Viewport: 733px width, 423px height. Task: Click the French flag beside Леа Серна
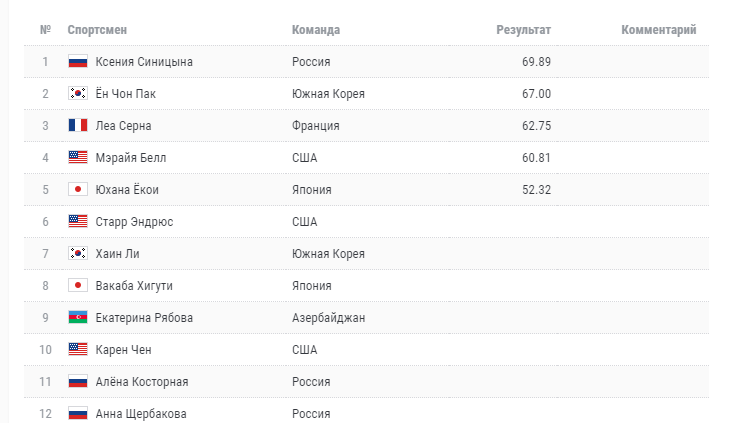(78, 126)
